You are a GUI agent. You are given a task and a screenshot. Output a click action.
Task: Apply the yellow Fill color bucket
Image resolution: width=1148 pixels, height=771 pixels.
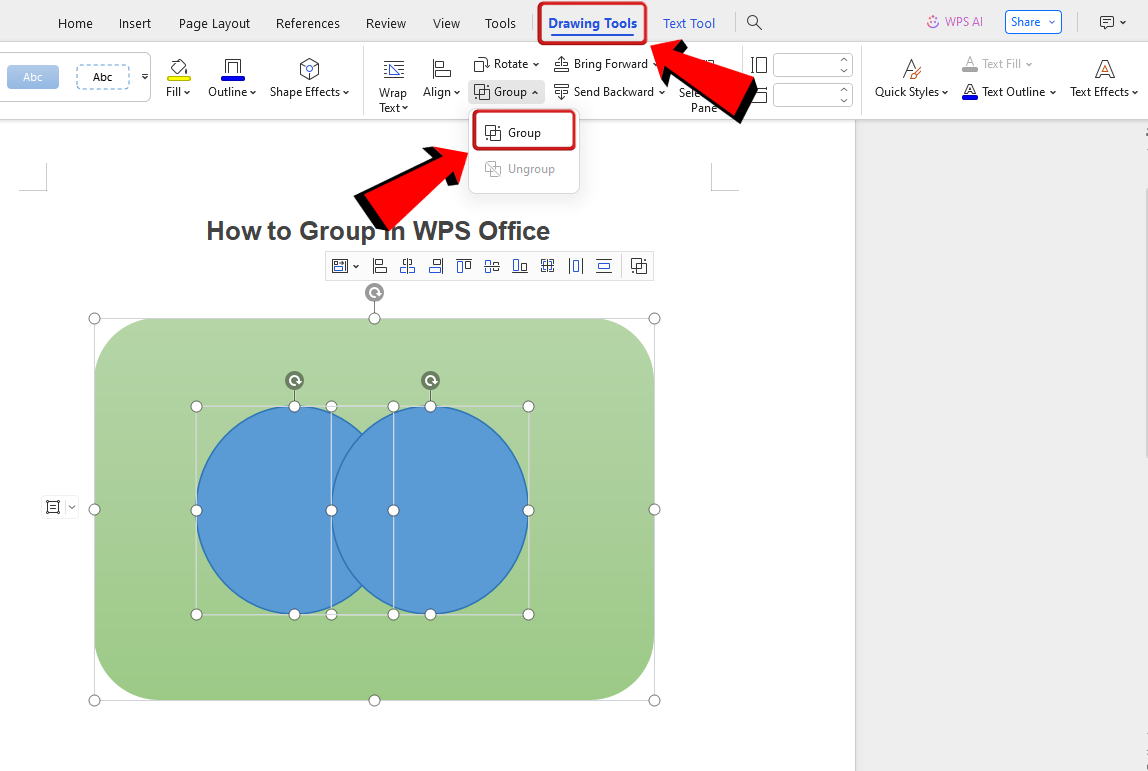[178, 70]
